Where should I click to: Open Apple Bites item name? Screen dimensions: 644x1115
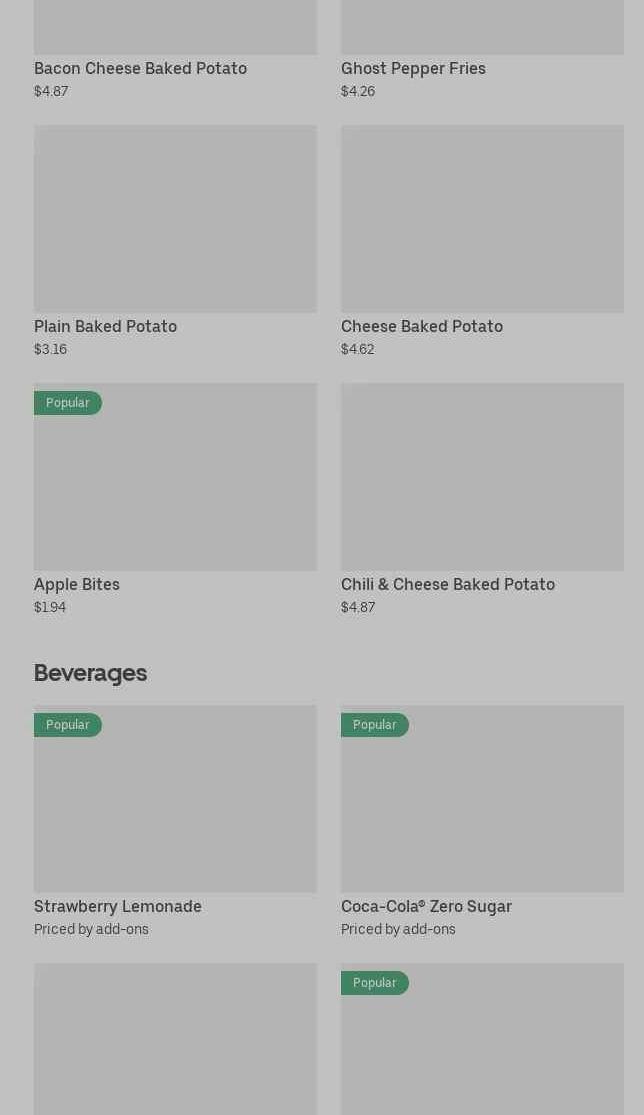click(77, 584)
